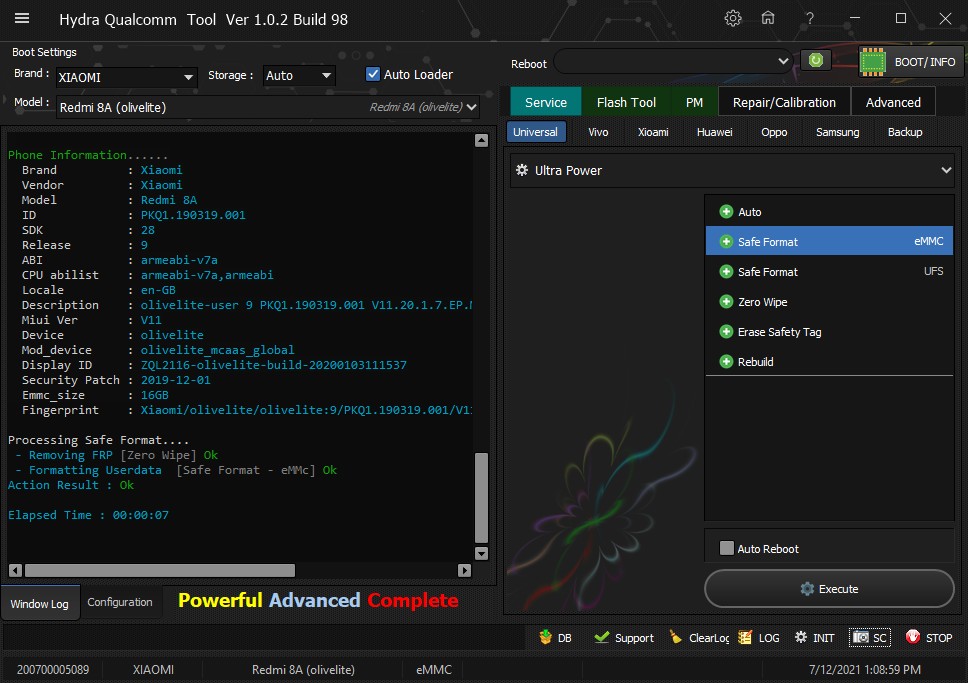Screen dimensions: 968x683
Task: Clear the log with ClearLog
Action: pyautogui.click(x=699, y=637)
